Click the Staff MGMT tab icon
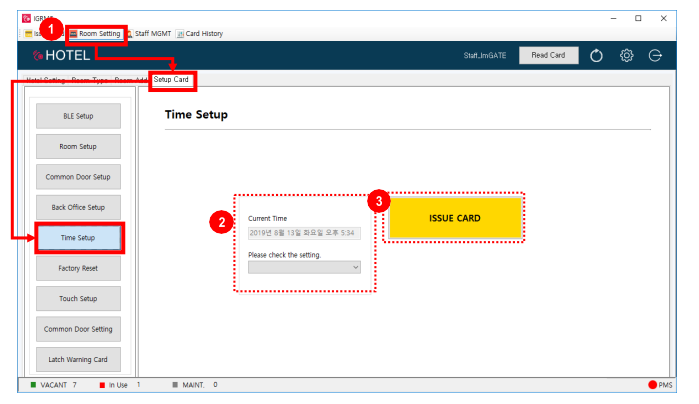This screenshot has width=699, height=404. pyautogui.click(x=130, y=34)
